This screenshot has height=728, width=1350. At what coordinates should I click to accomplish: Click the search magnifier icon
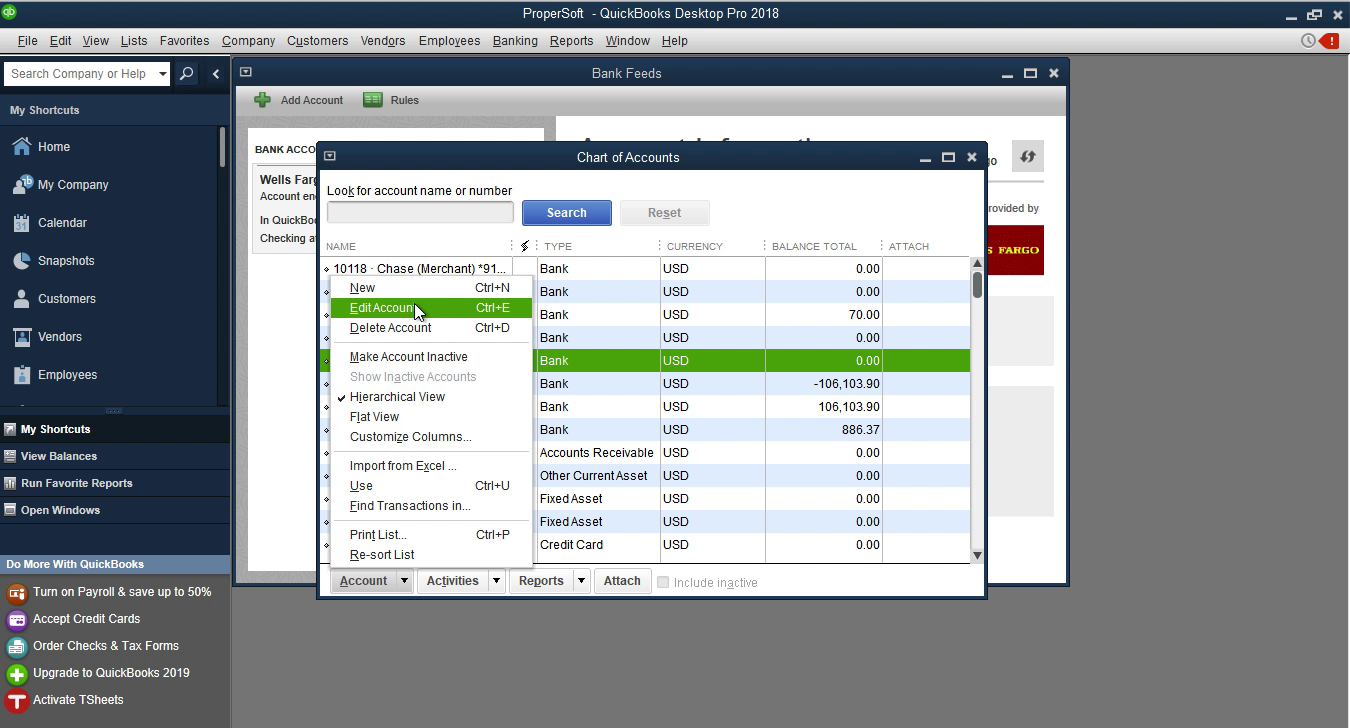186,74
